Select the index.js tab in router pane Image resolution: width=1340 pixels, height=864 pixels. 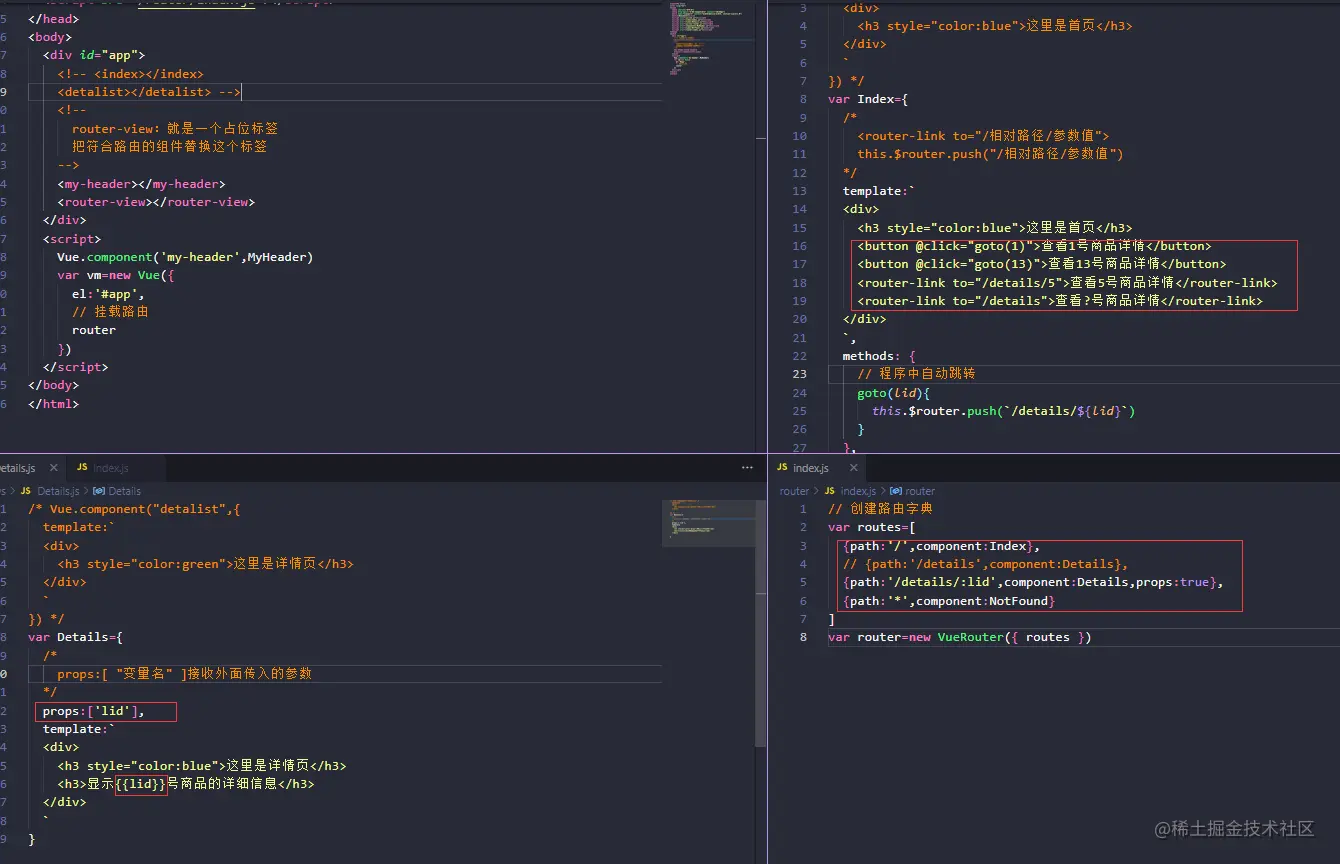[810, 468]
